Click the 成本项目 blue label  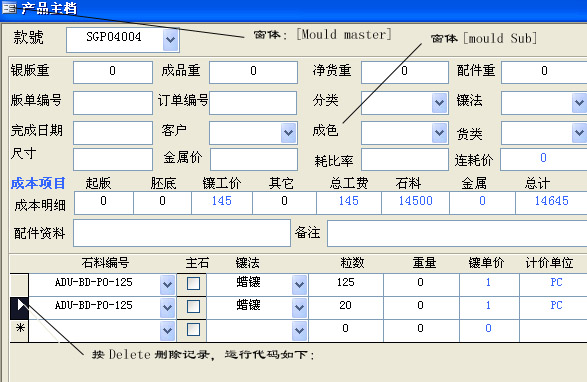[x=38, y=184]
